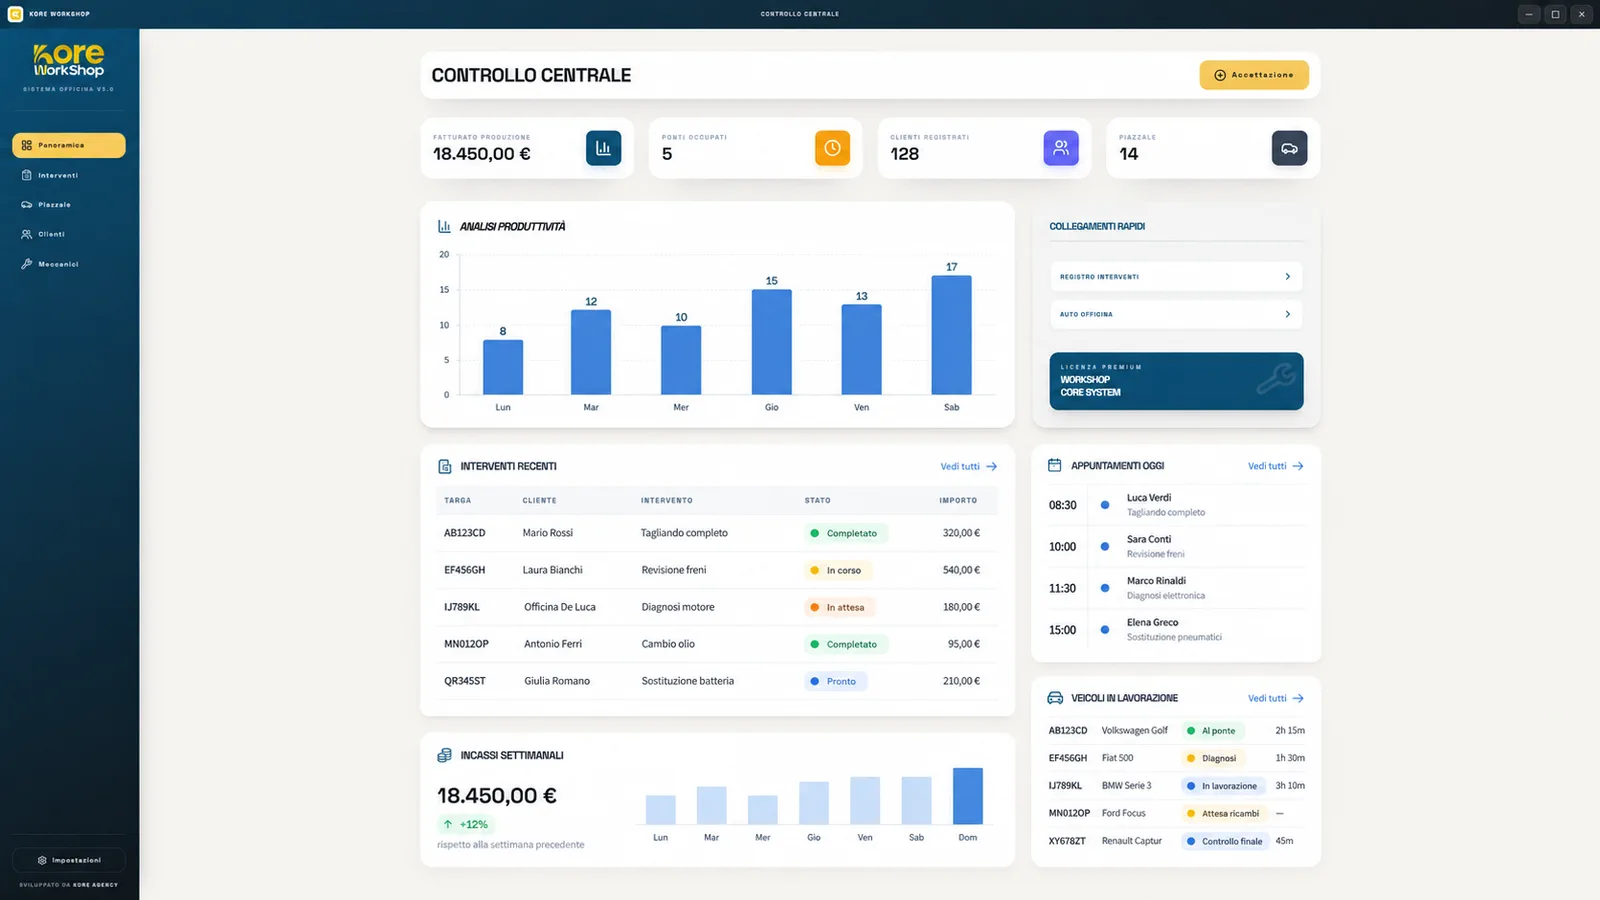This screenshot has height=900, width=1600.
Task: Click the users icon on Clienti Registrati card
Action: (1061, 148)
